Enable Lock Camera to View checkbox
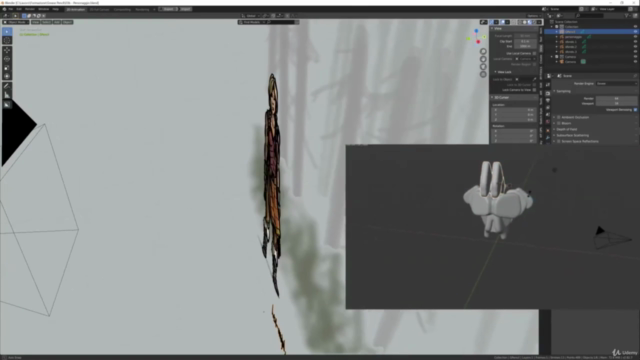The image size is (640, 360). pos(534,90)
